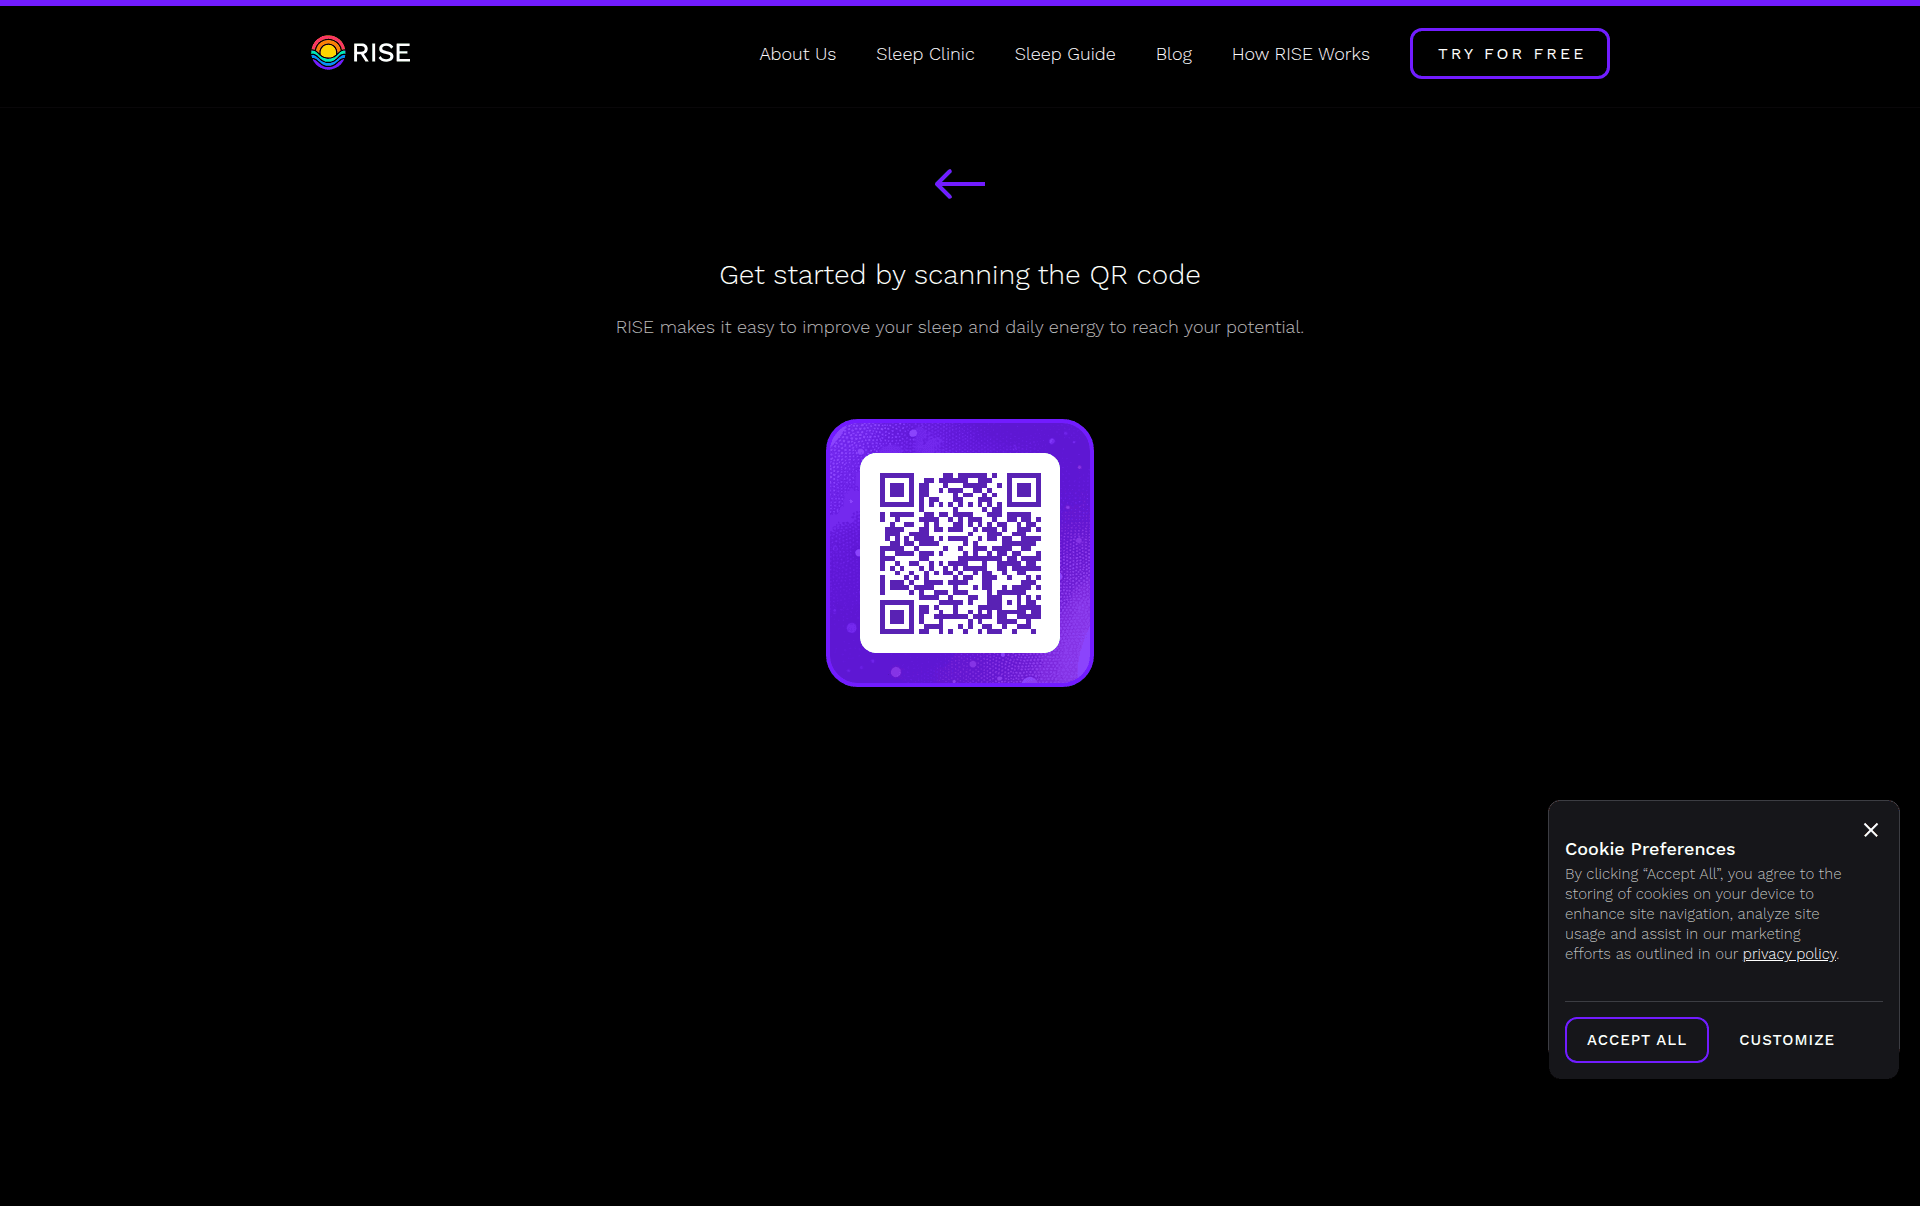Click the QR code image
The width and height of the screenshot is (1920, 1206).
click(960, 553)
